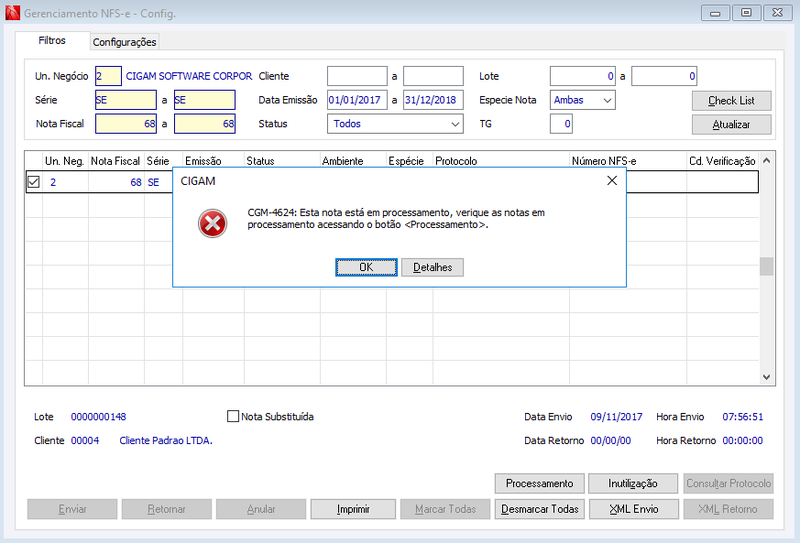Click the Check List button

731,101
